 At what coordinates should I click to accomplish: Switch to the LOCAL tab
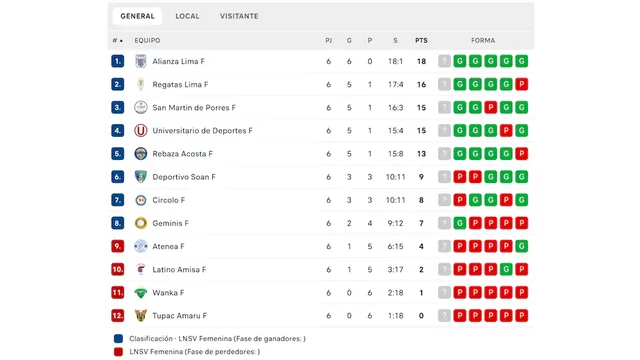(x=187, y=16)
